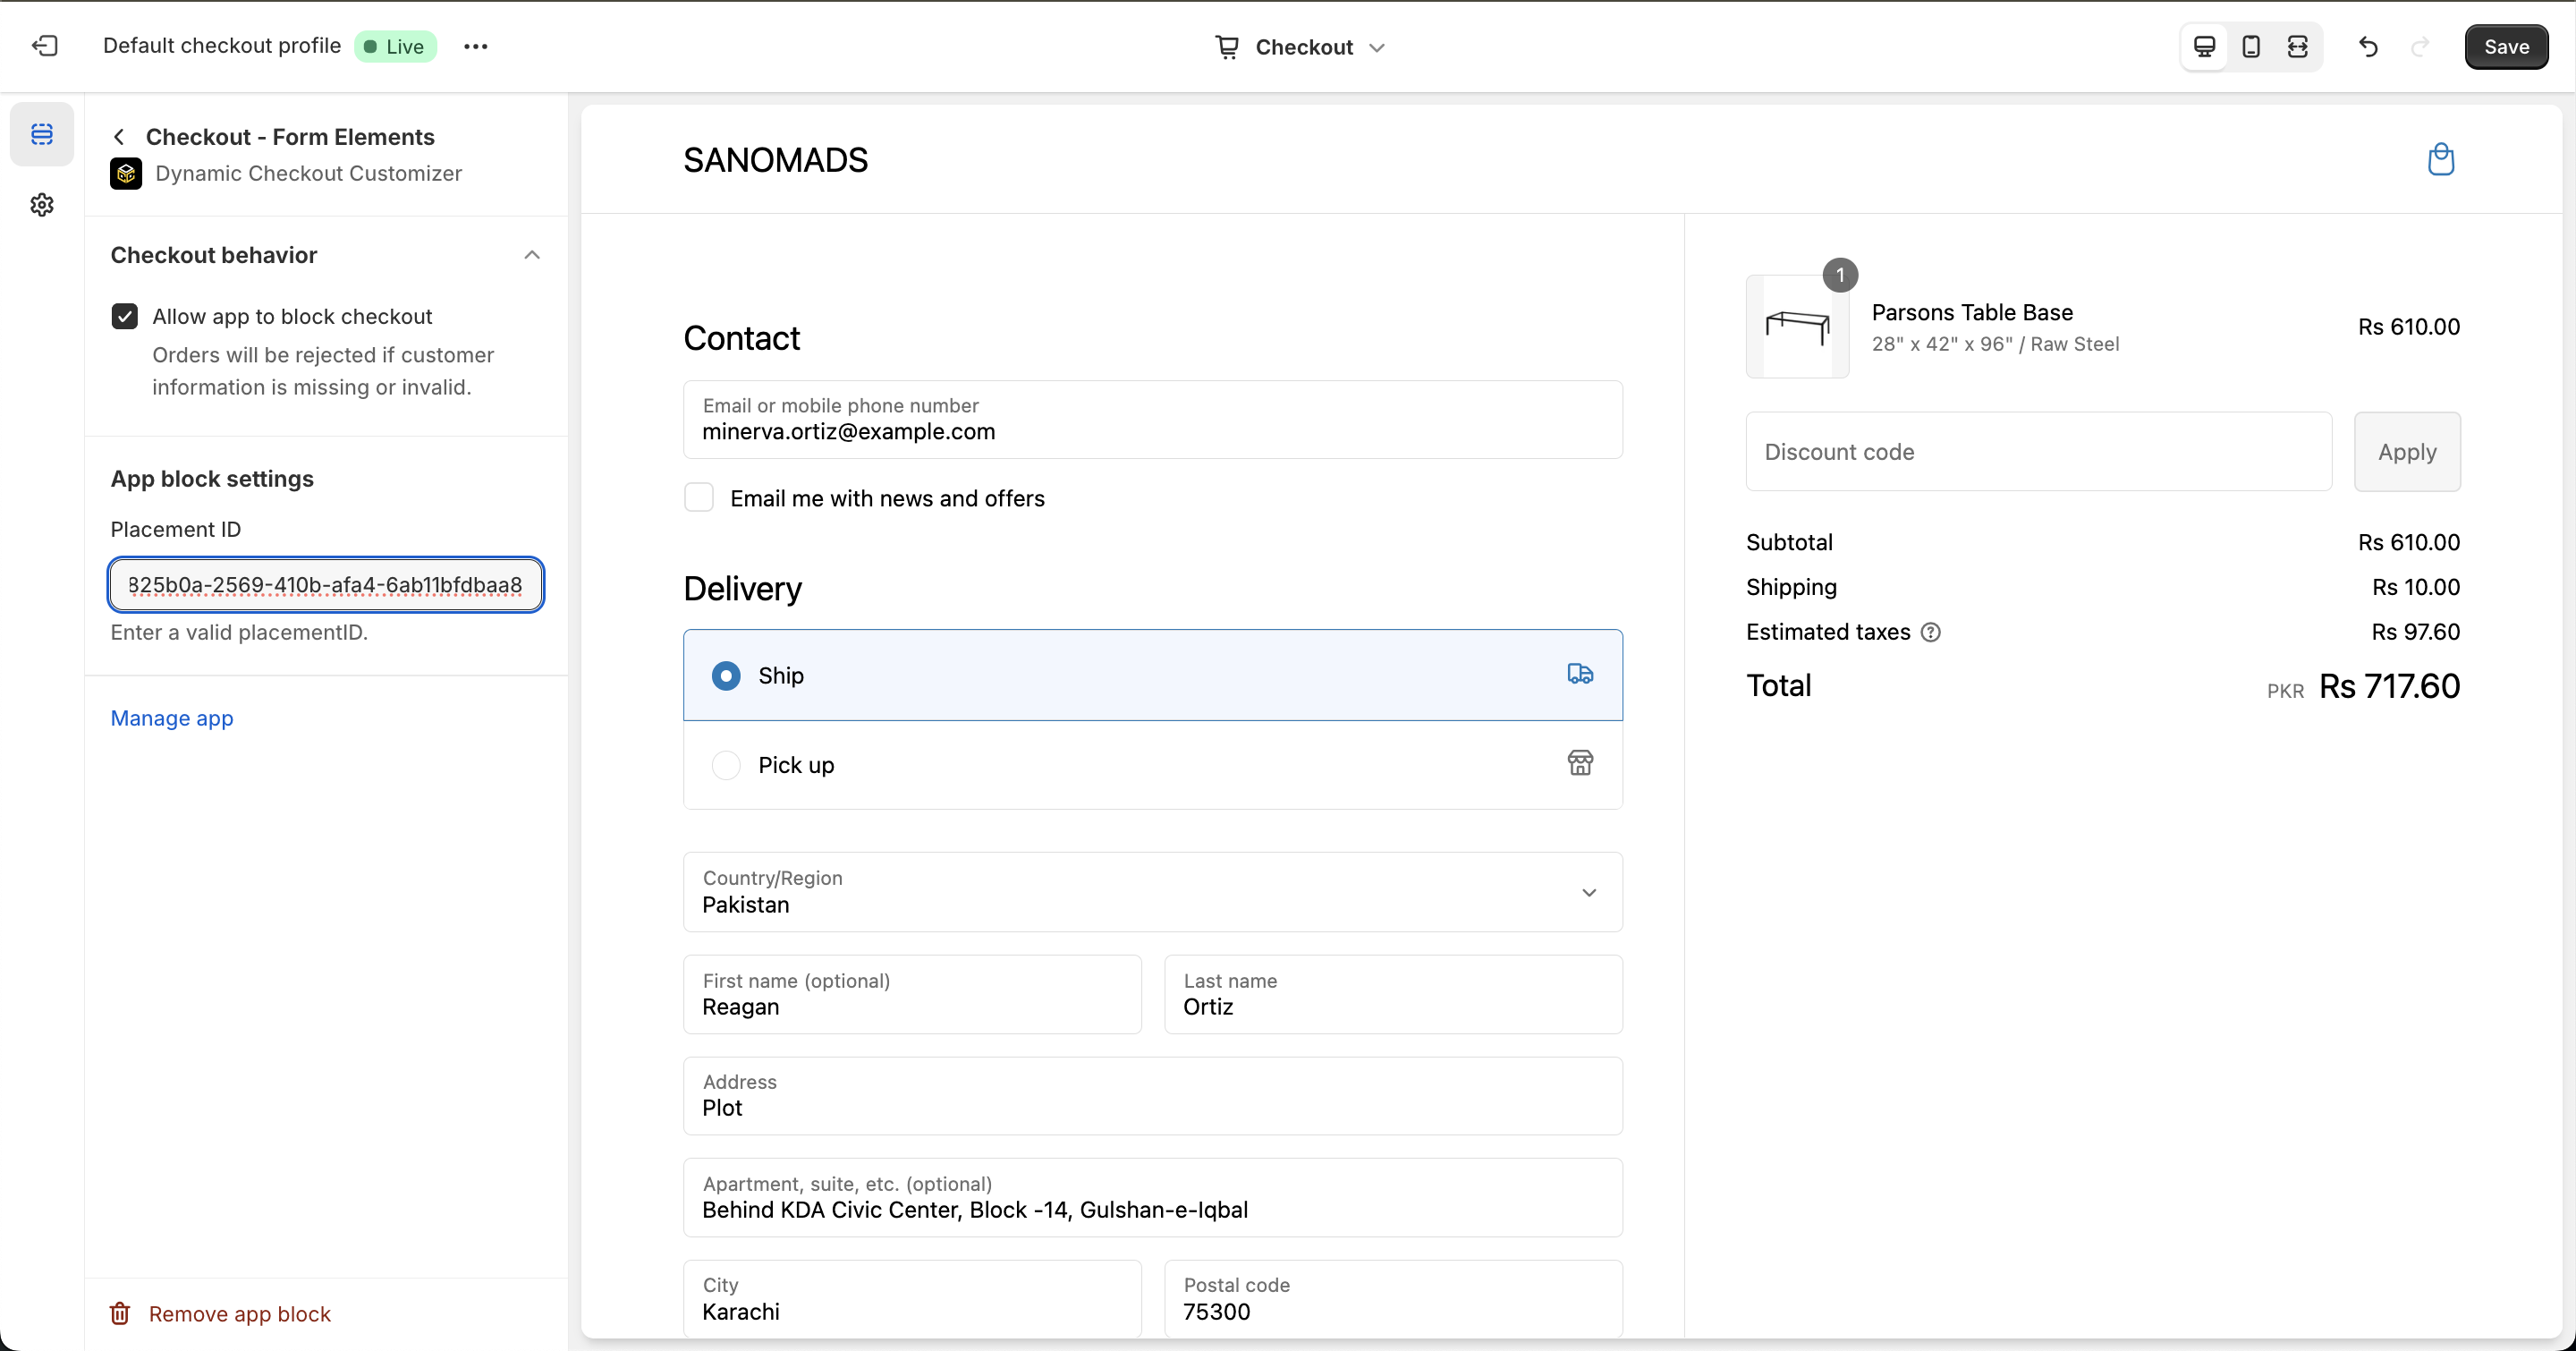Click the Discount code field

tap(2039, 452)
